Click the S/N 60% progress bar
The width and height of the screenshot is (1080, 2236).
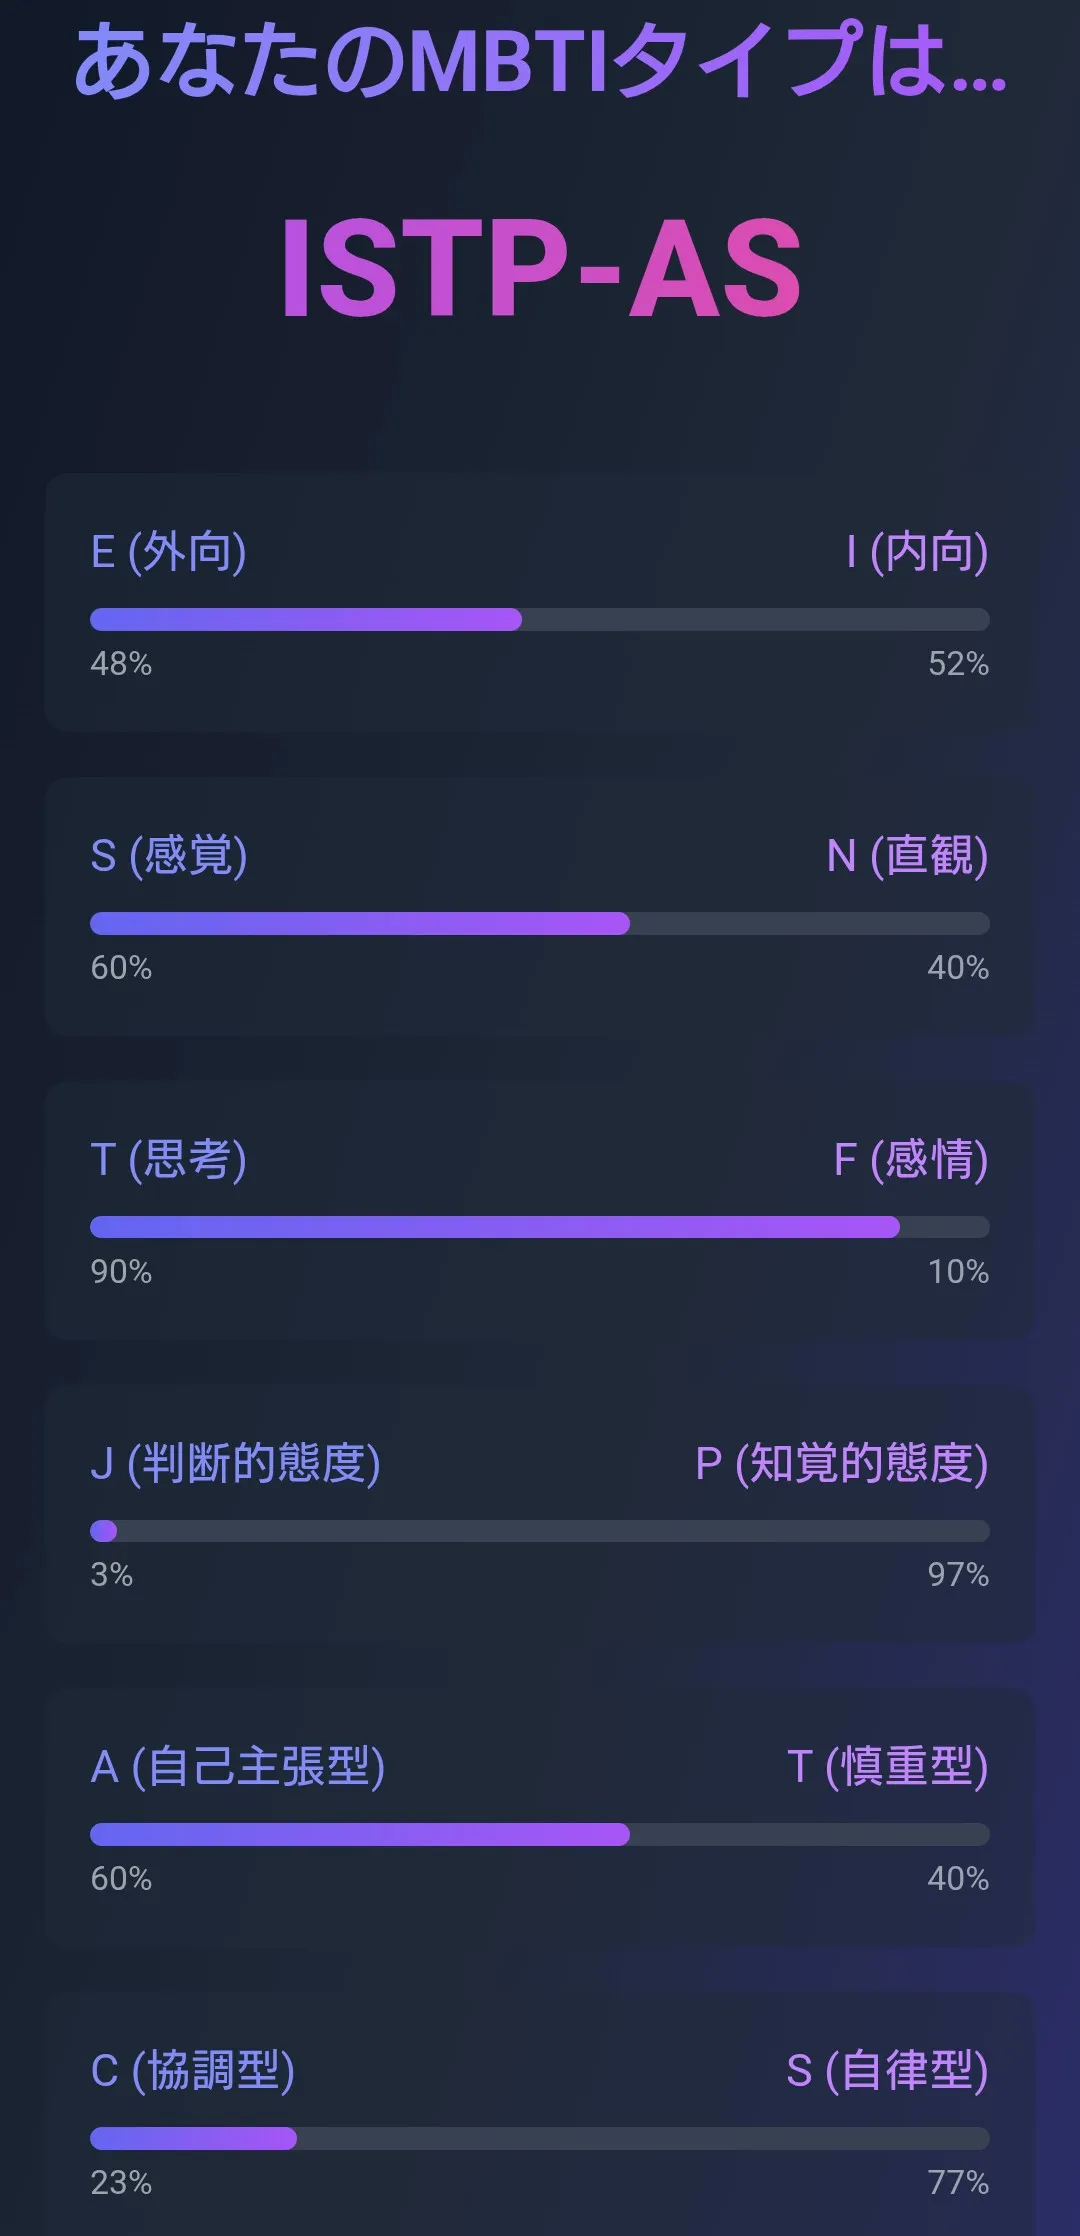[x=540, y=923]
